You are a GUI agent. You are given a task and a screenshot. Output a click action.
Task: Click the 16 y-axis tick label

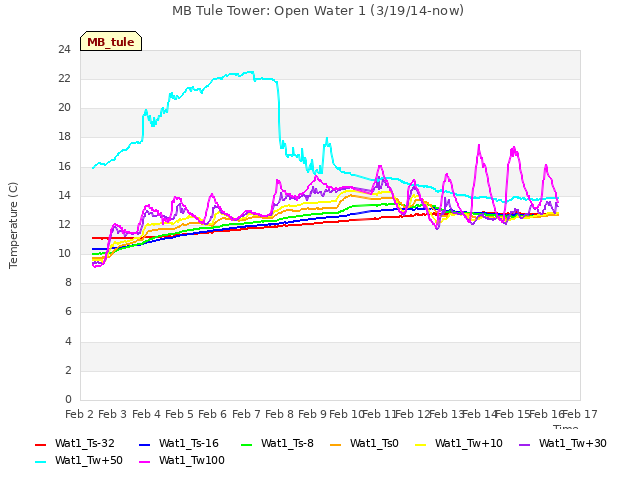64,166
